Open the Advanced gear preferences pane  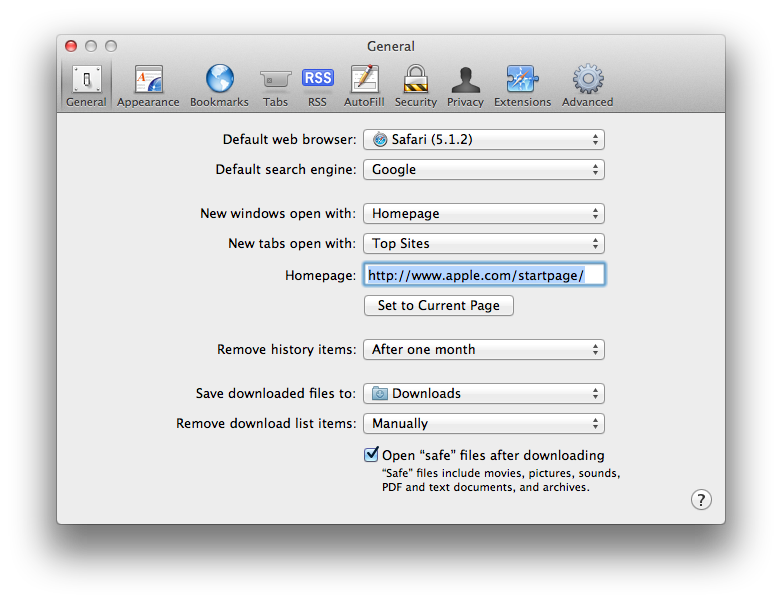(x=587, y=86)
